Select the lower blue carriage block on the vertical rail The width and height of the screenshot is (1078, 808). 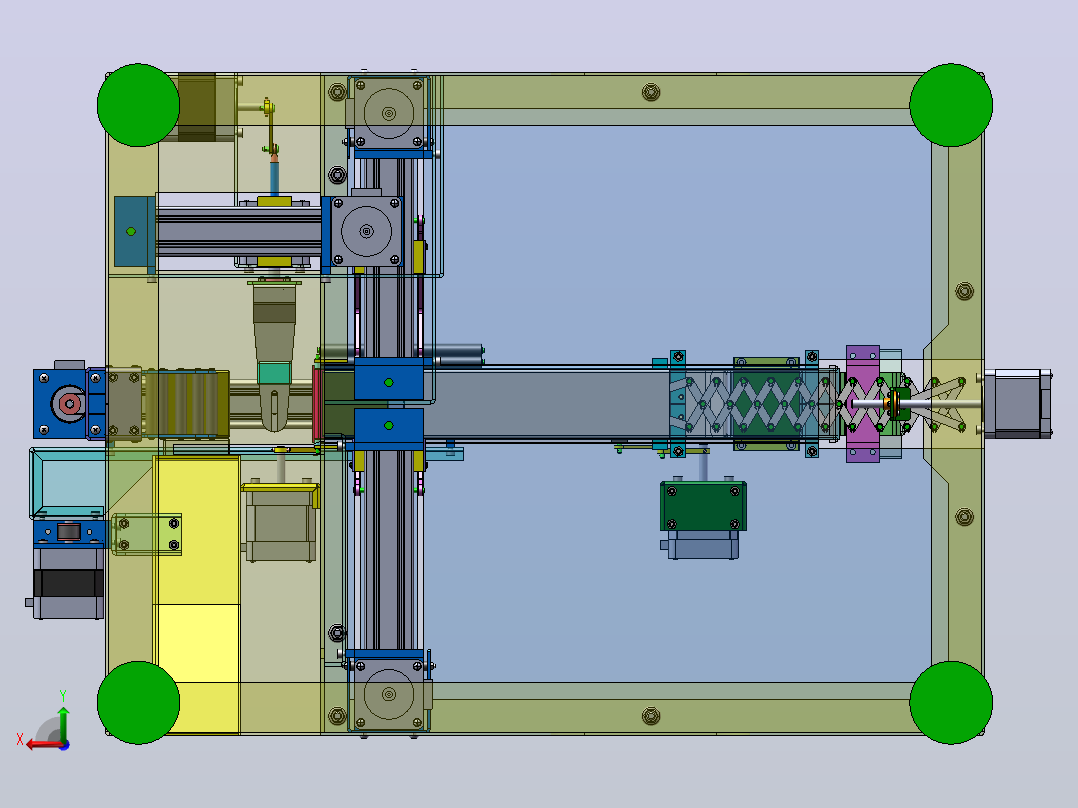pyautogui.click(x=388, y=431)
